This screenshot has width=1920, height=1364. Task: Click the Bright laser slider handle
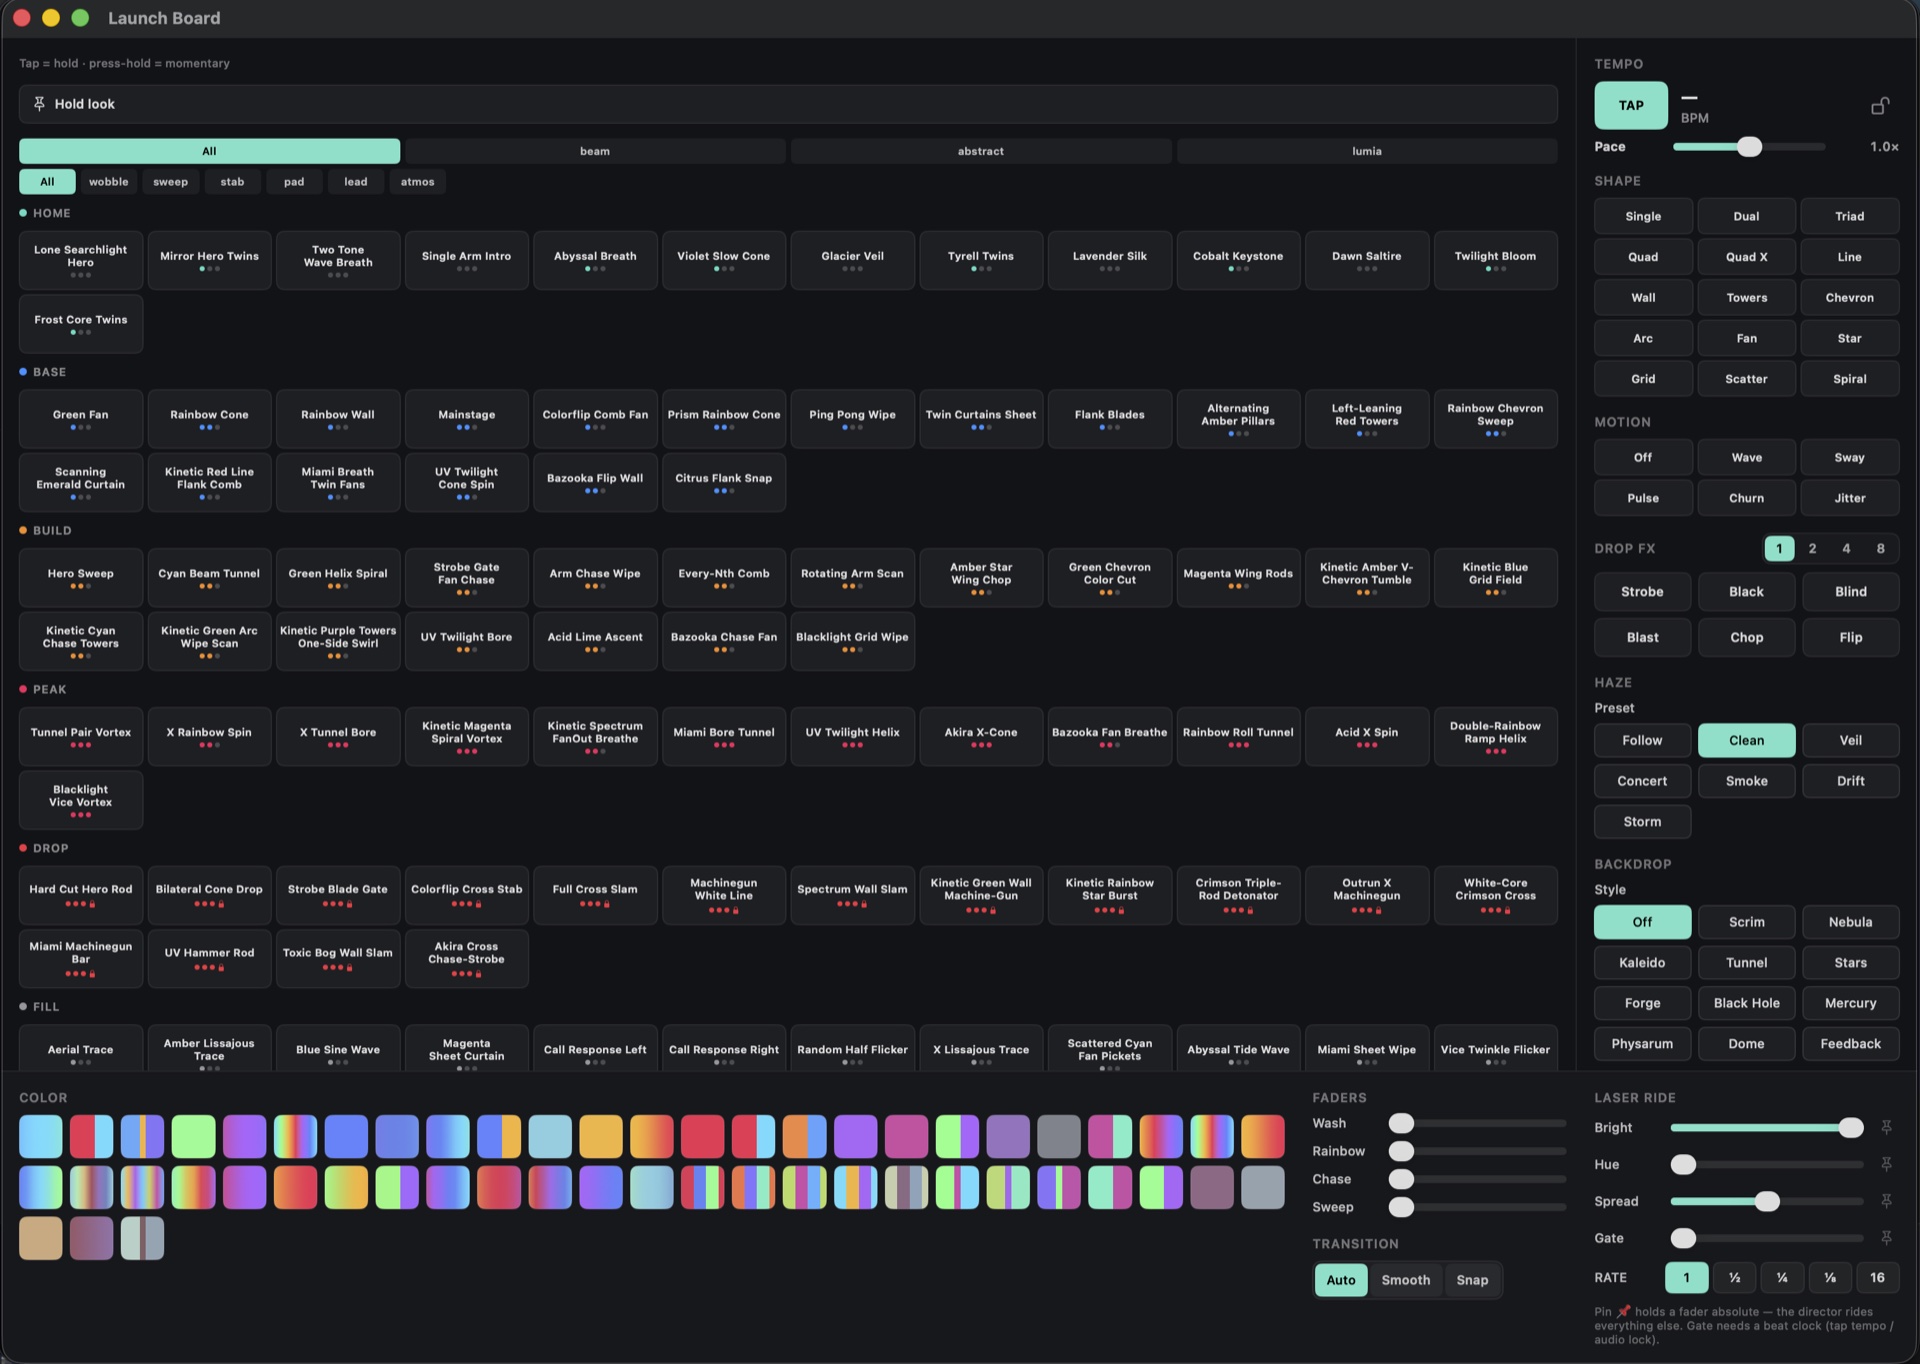tap(1851, 1128)
